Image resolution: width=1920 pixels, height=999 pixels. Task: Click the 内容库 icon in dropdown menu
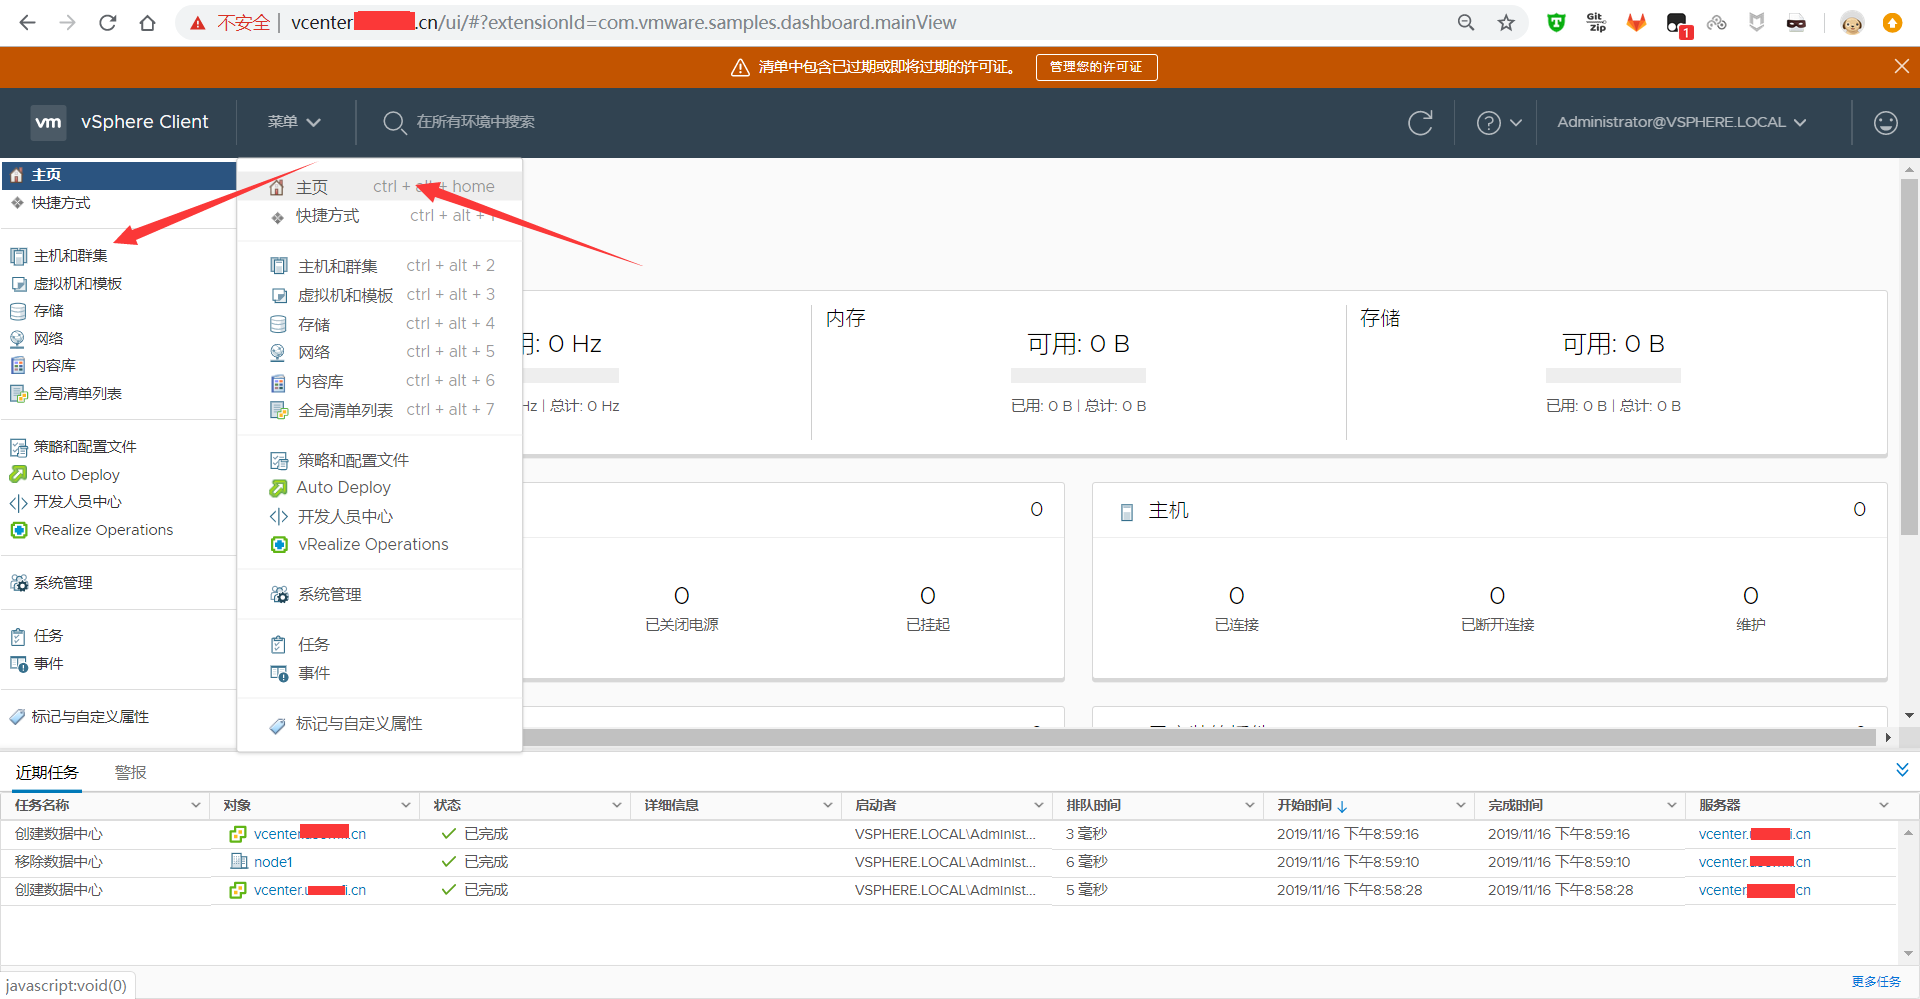(278, 382)
